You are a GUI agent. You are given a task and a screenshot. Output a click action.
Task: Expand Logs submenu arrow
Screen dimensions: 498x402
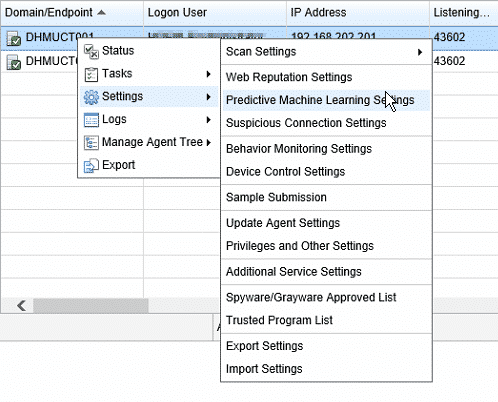click(209, 120)
